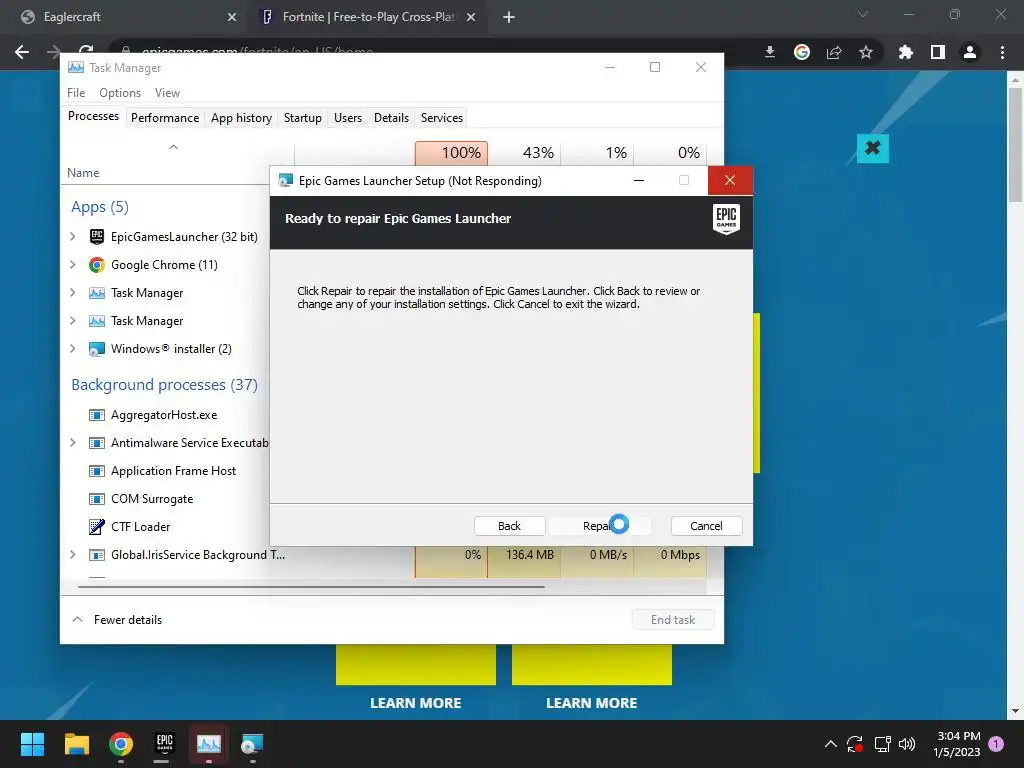Open File Explorer from the taskbar
Image resolution: width=1024 pixels, height=768 pixels.
click(76, 744)
